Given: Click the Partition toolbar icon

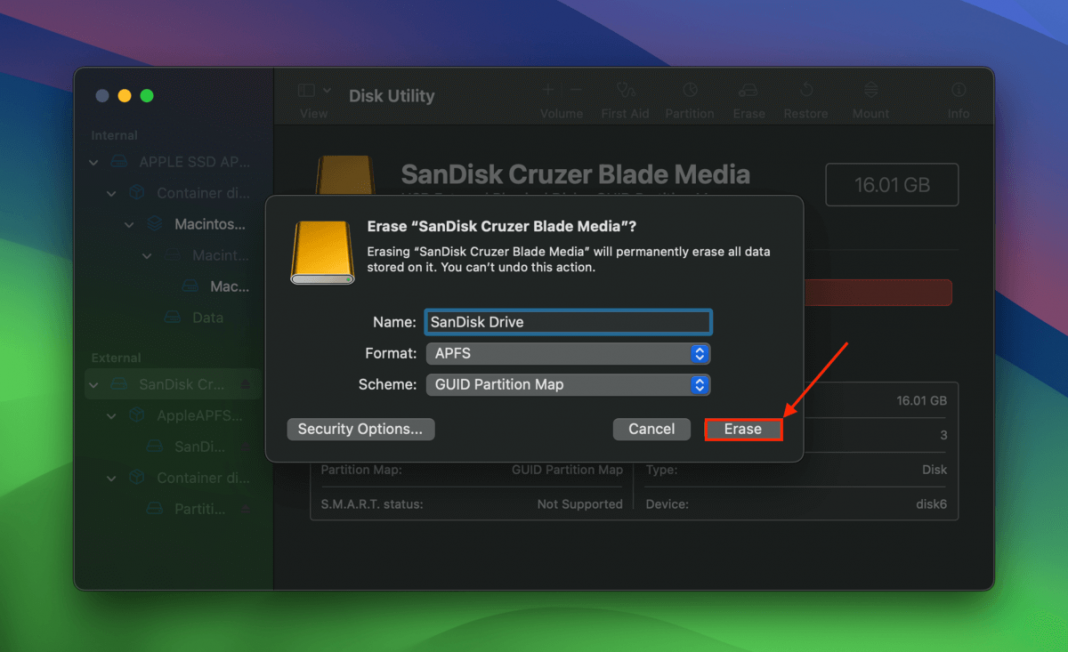Looking at the screenshot, I should point(689,91).
